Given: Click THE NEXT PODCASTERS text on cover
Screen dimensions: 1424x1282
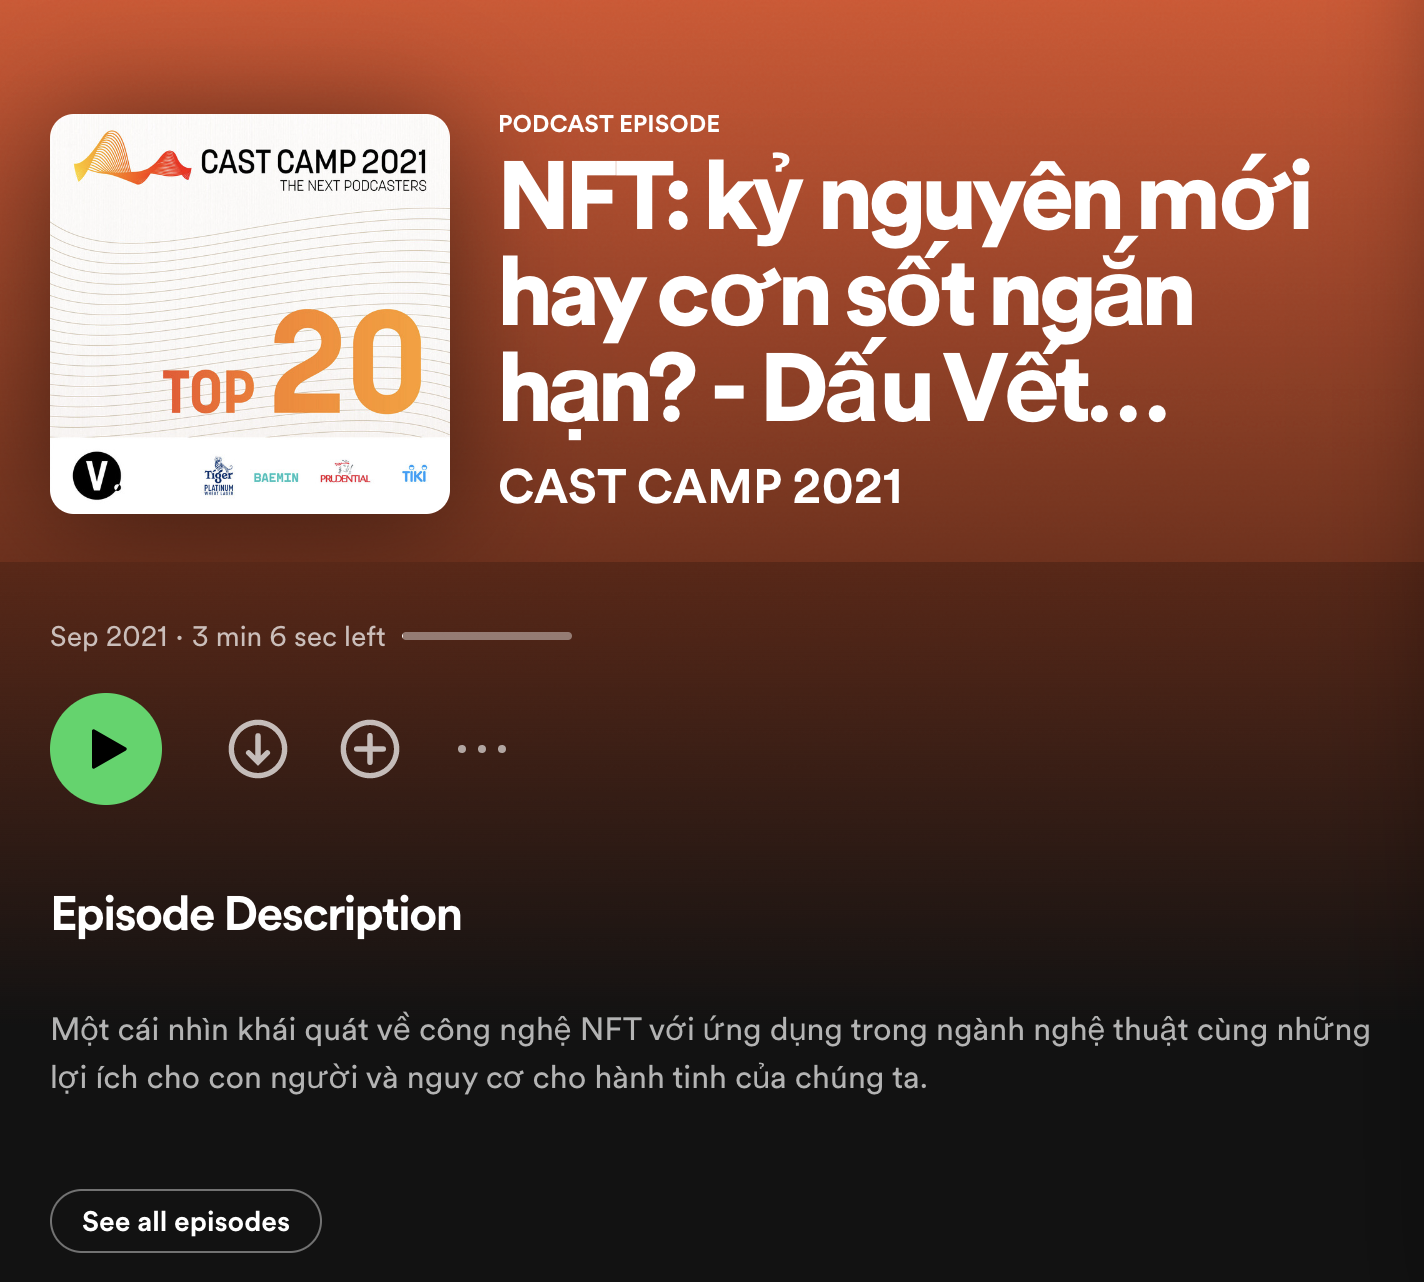Looking at the screenshot, I should click(353, 186).
